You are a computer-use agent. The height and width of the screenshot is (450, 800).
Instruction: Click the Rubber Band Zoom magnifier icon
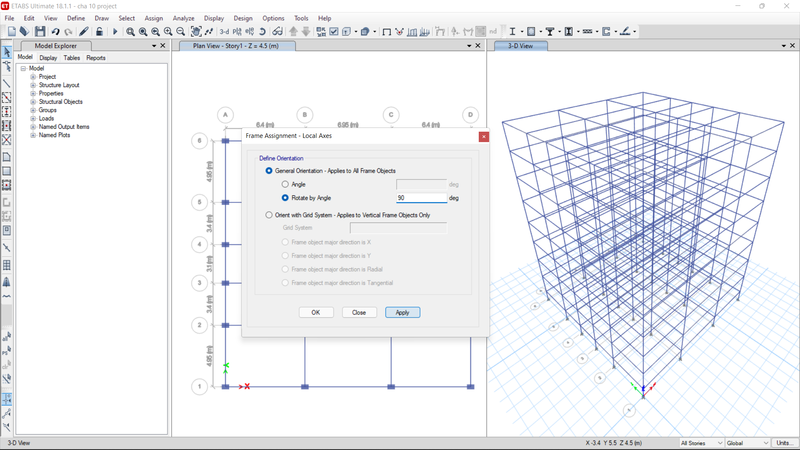click(x=131, y=32)
